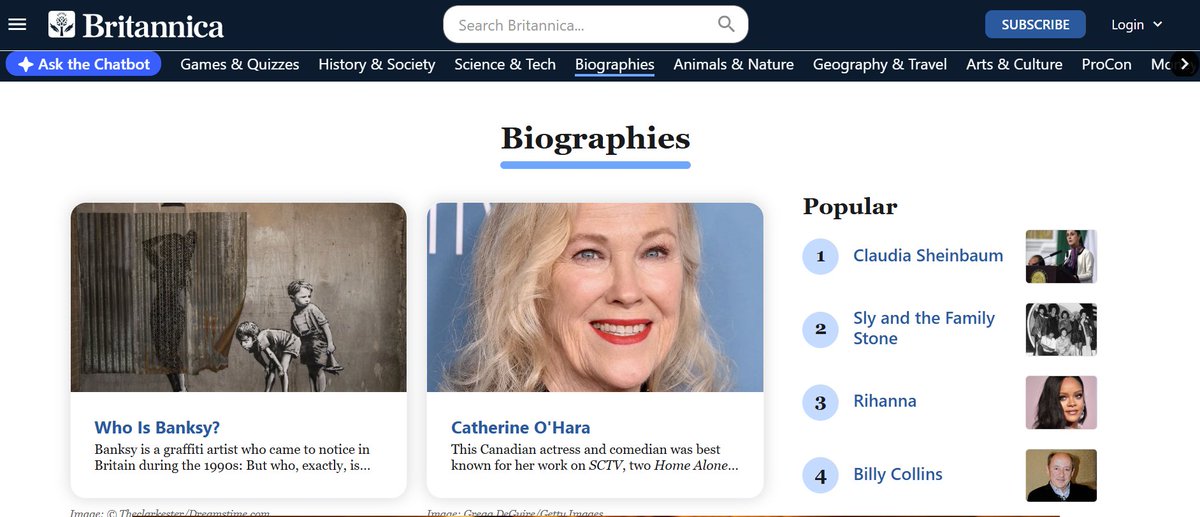
Task: Go to Arts & Culture section
Action: (x=1014, y=64)
